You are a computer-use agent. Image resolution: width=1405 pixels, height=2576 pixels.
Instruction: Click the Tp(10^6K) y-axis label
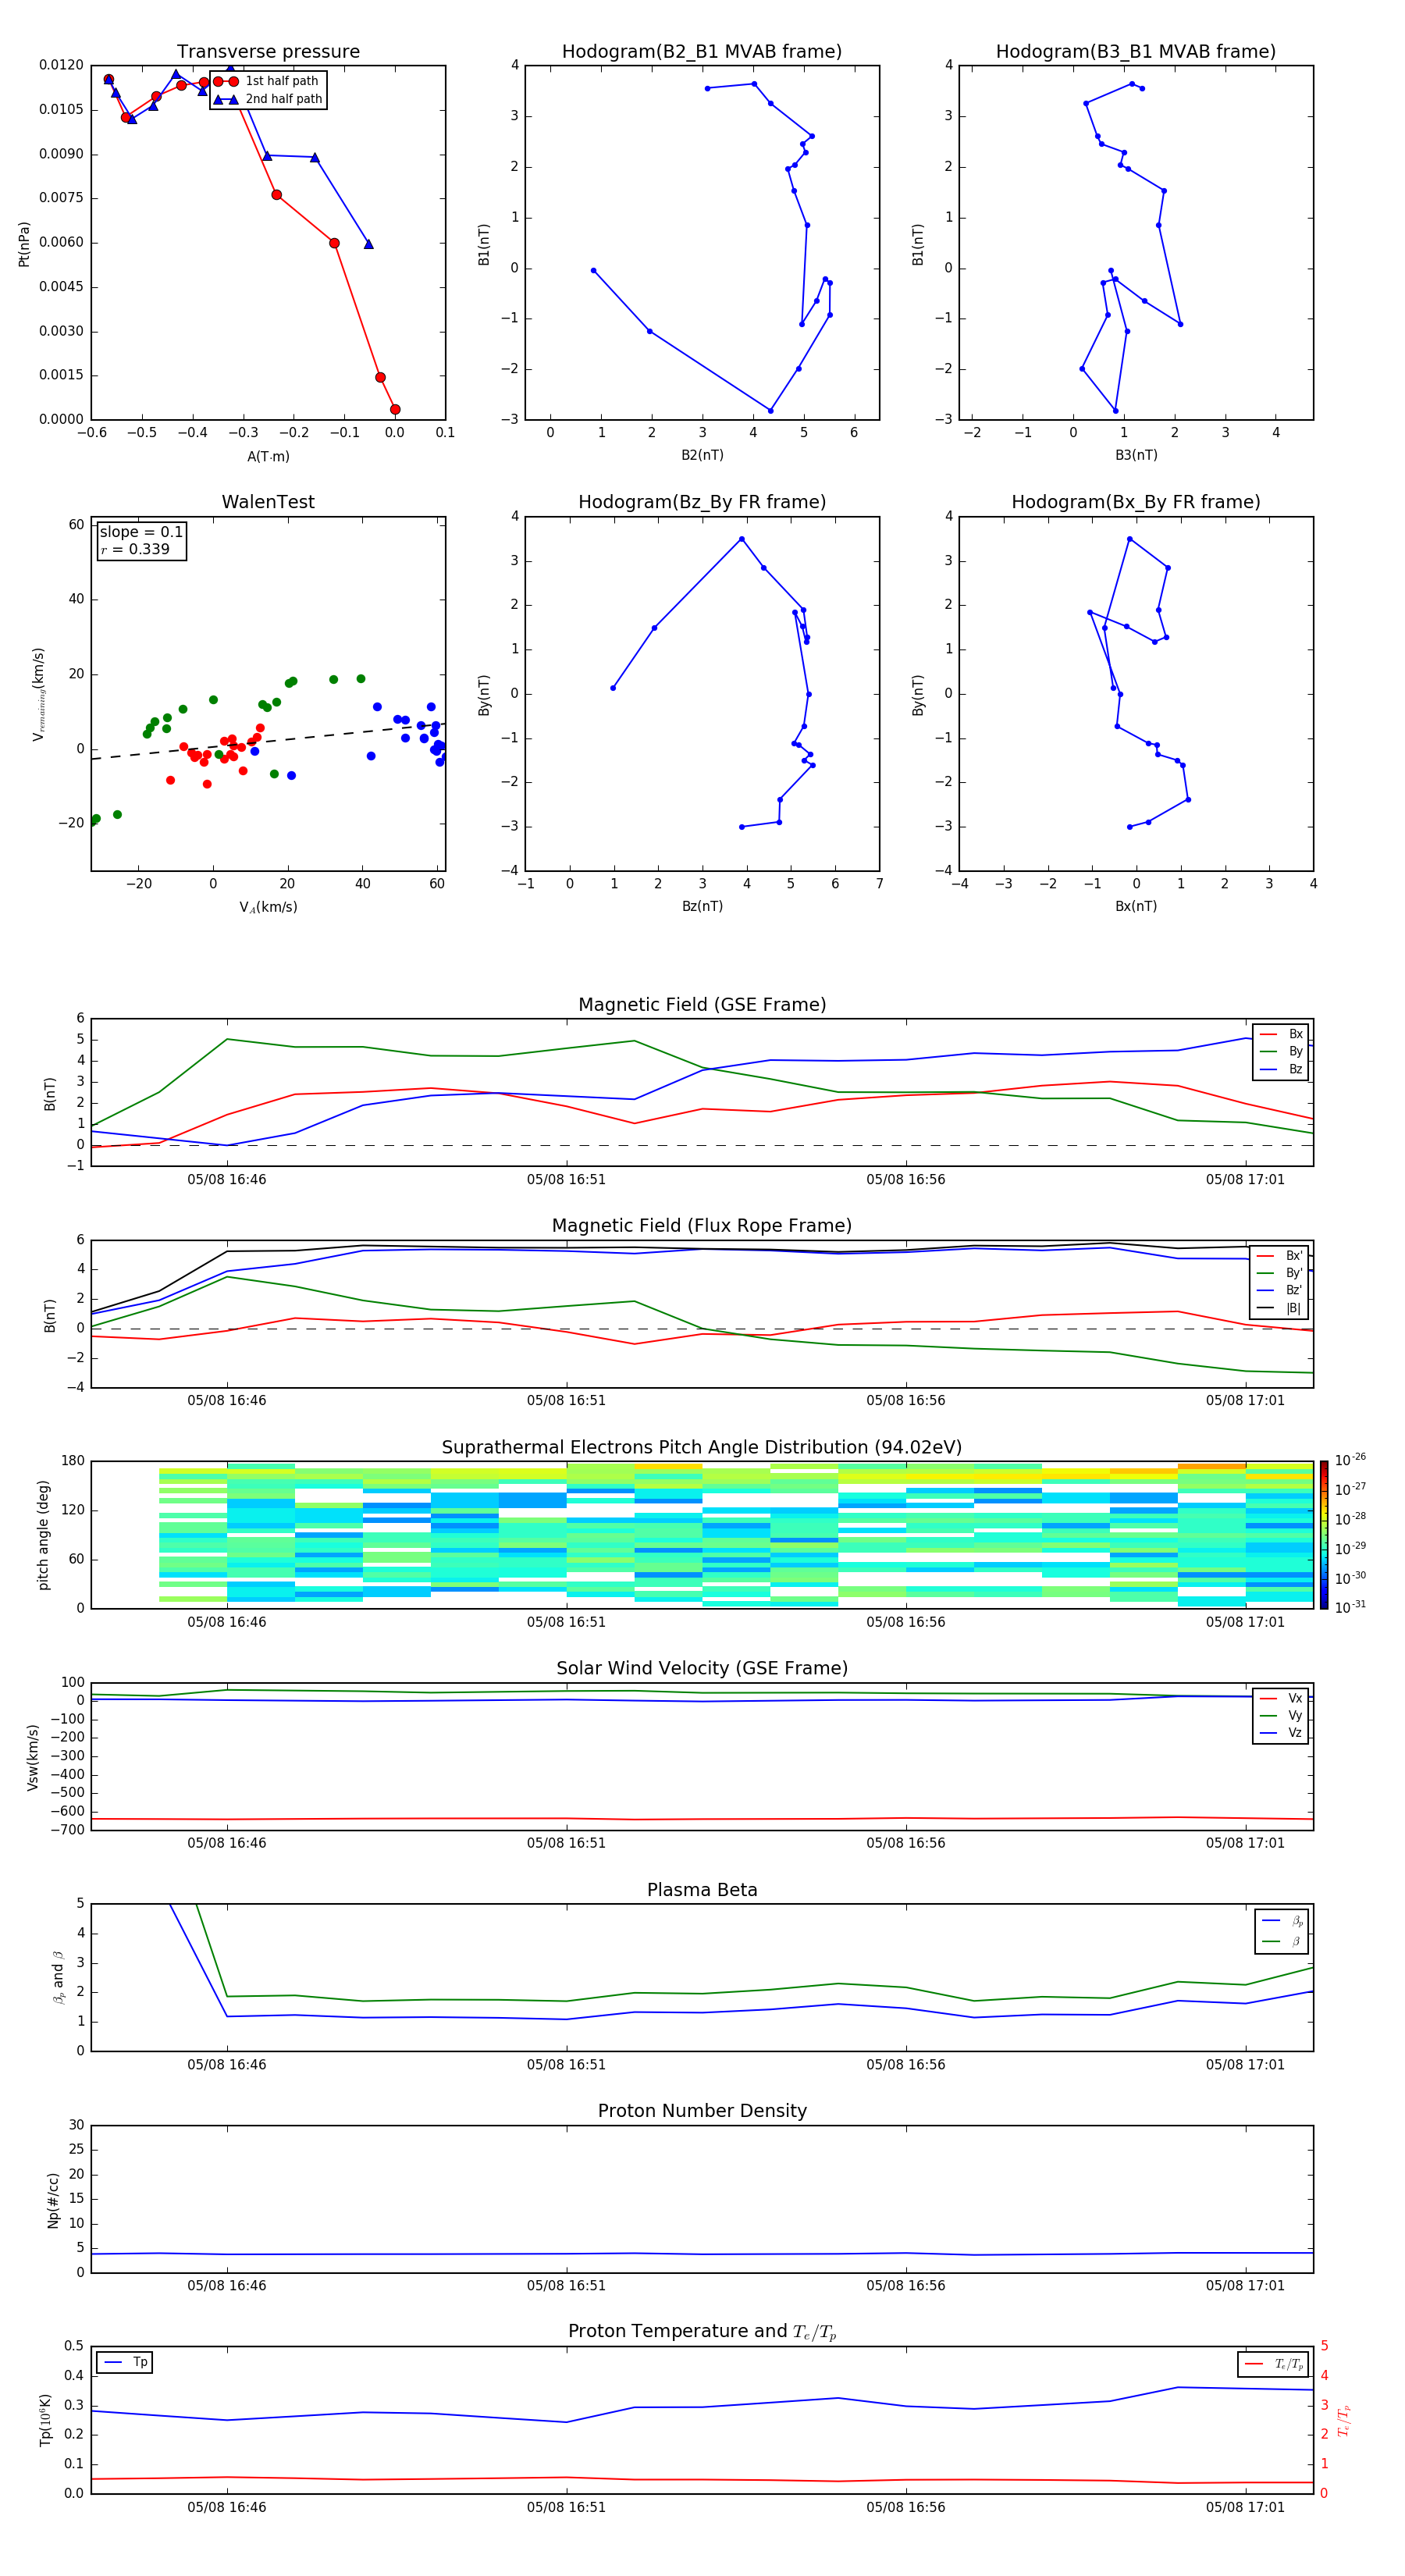pyautogui.click(x=45, y=2420)
